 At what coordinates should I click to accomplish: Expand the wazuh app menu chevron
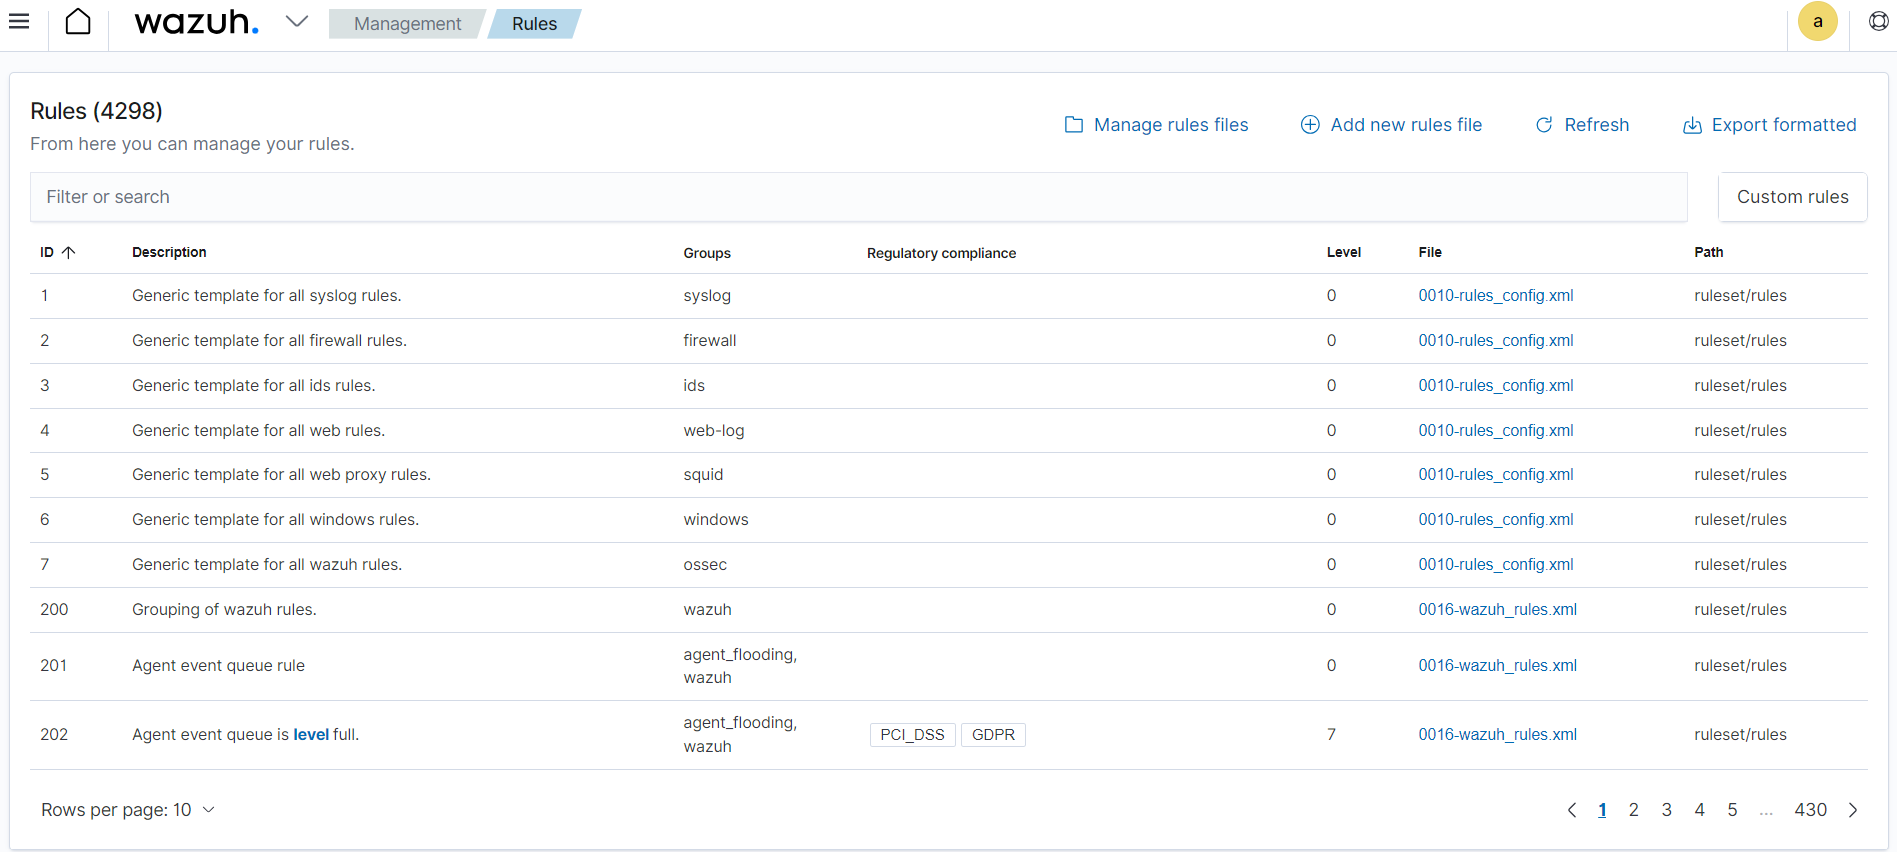pyautogui.click(x=297, y=21)
